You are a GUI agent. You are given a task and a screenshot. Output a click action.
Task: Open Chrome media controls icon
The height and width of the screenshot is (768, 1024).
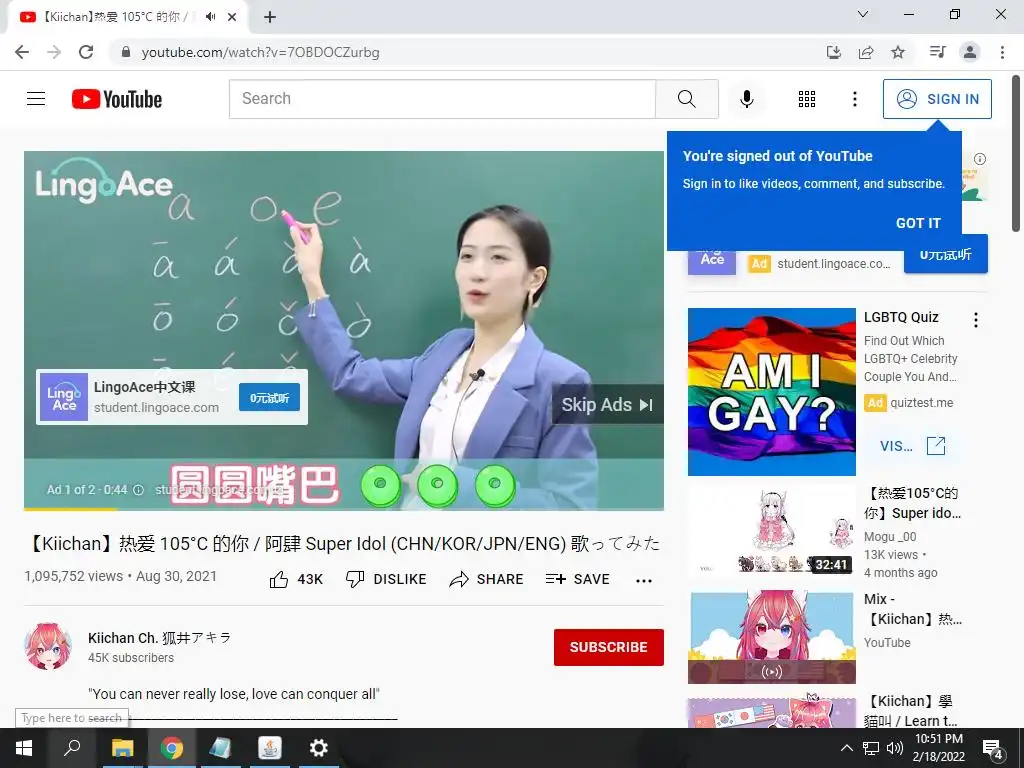point(937,52)
